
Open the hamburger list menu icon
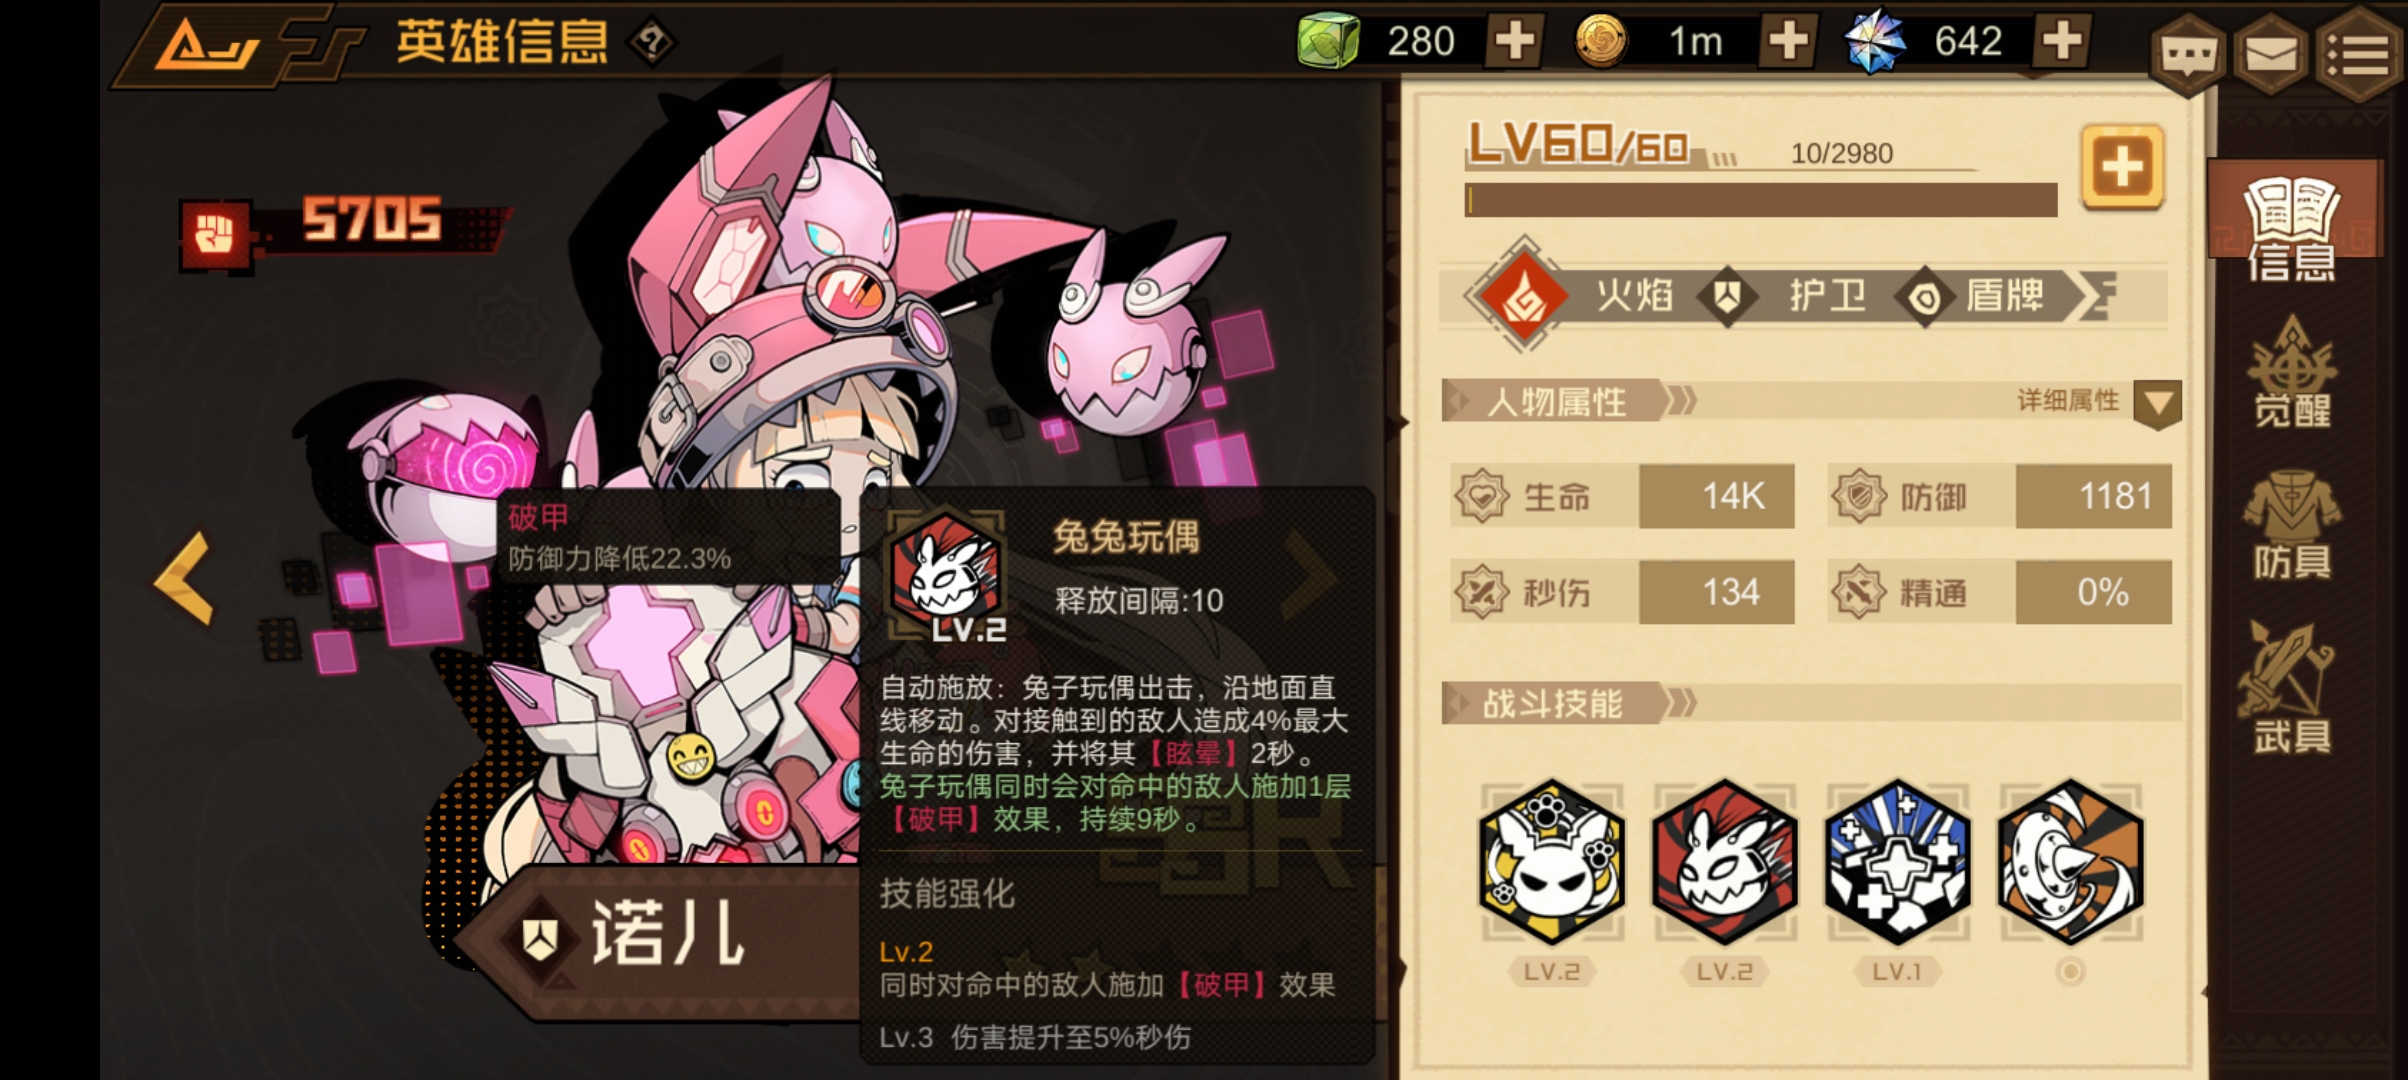pyautogui.click(x=2357, y=55)
